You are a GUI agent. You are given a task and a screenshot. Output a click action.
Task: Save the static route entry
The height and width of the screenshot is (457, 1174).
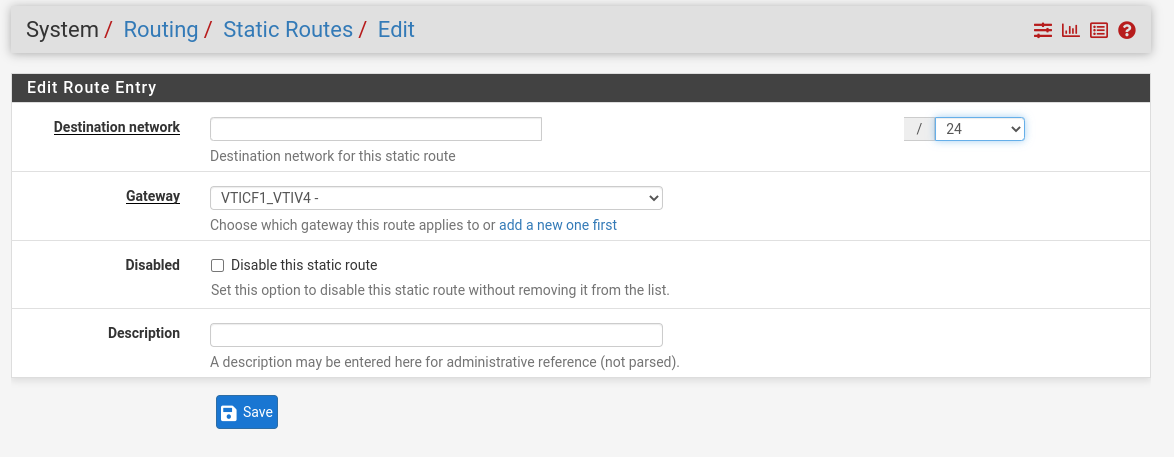click(246, 412)
